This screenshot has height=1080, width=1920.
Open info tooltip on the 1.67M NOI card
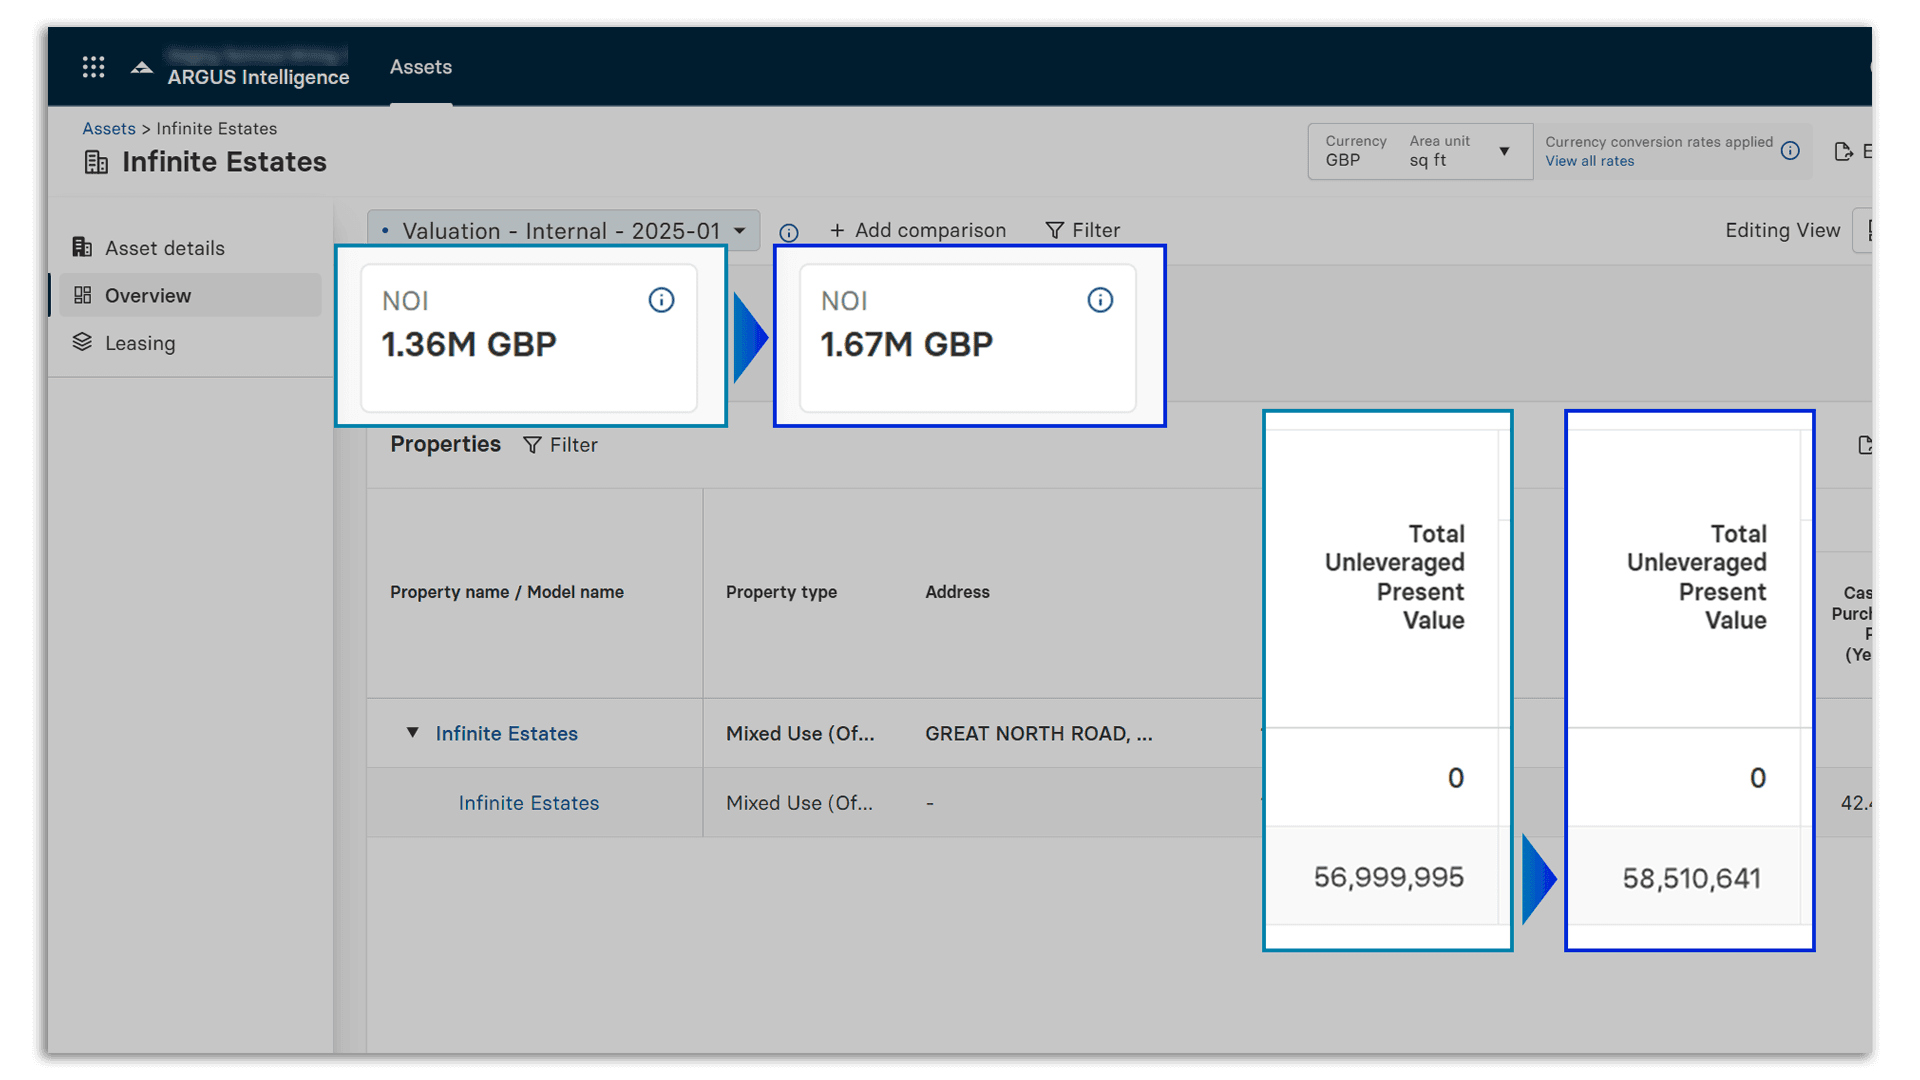[1100, 299]
